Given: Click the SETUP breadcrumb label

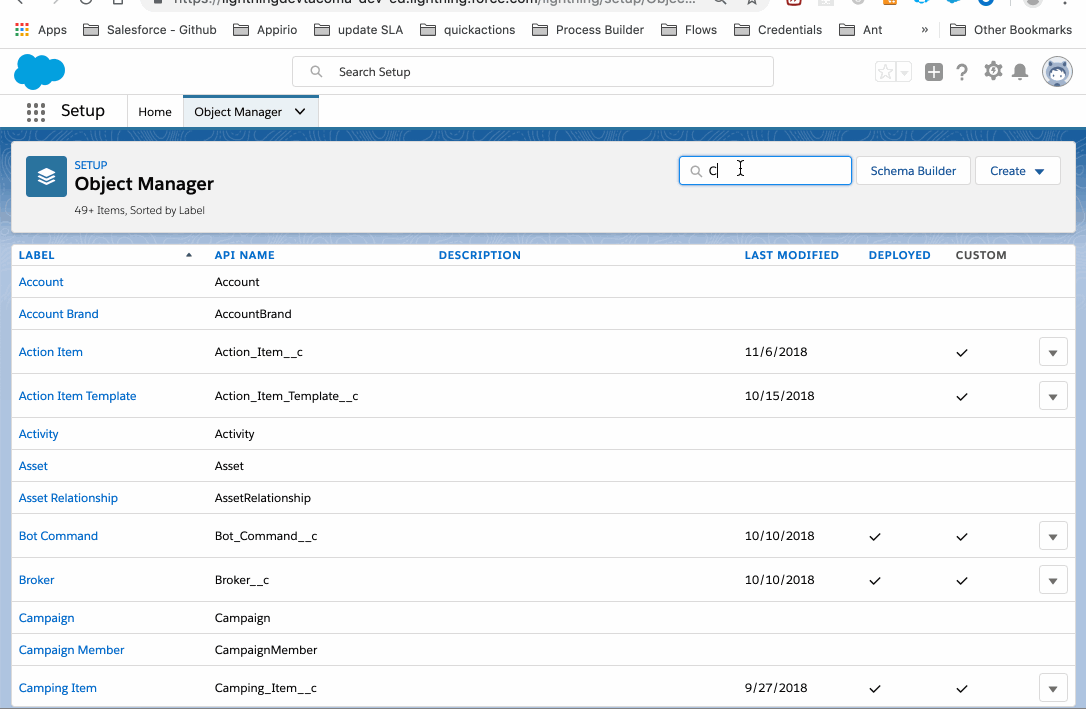Looking at the screenshot, I should click(91, 165).
